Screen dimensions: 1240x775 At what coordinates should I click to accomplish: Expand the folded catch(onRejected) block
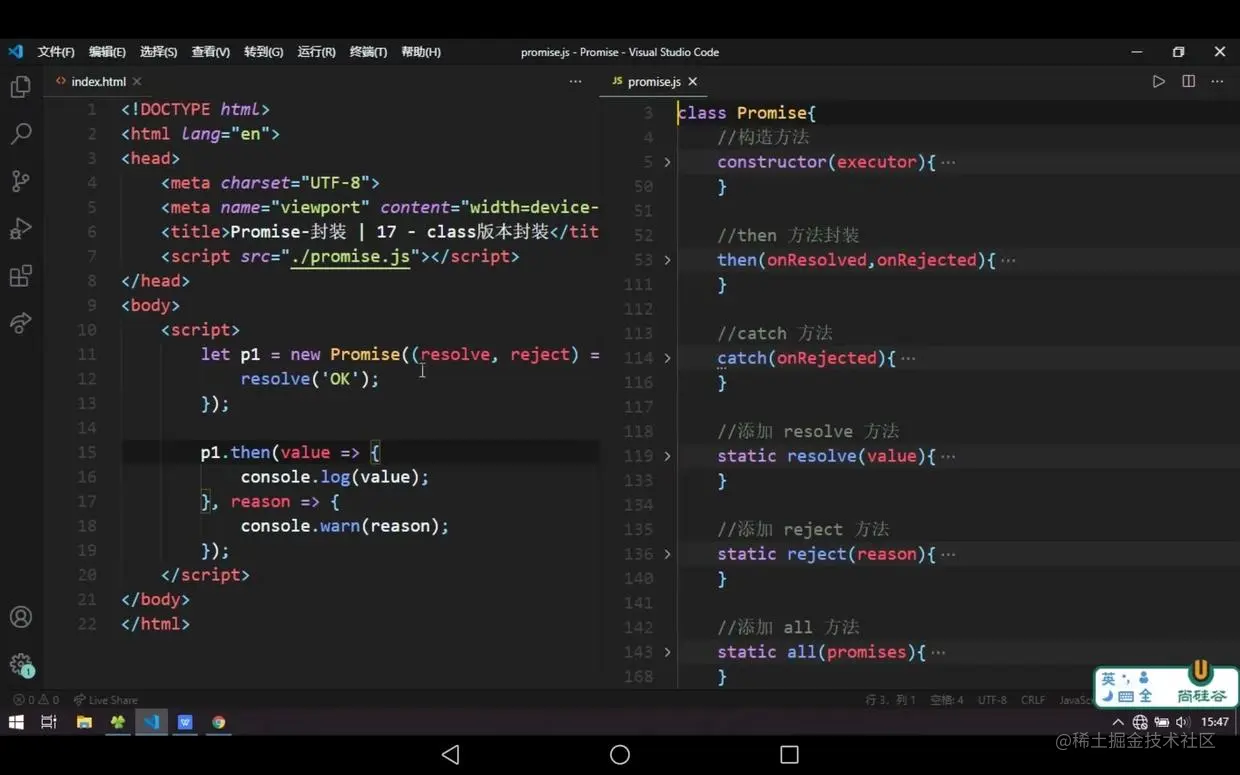tap(667, 358)
